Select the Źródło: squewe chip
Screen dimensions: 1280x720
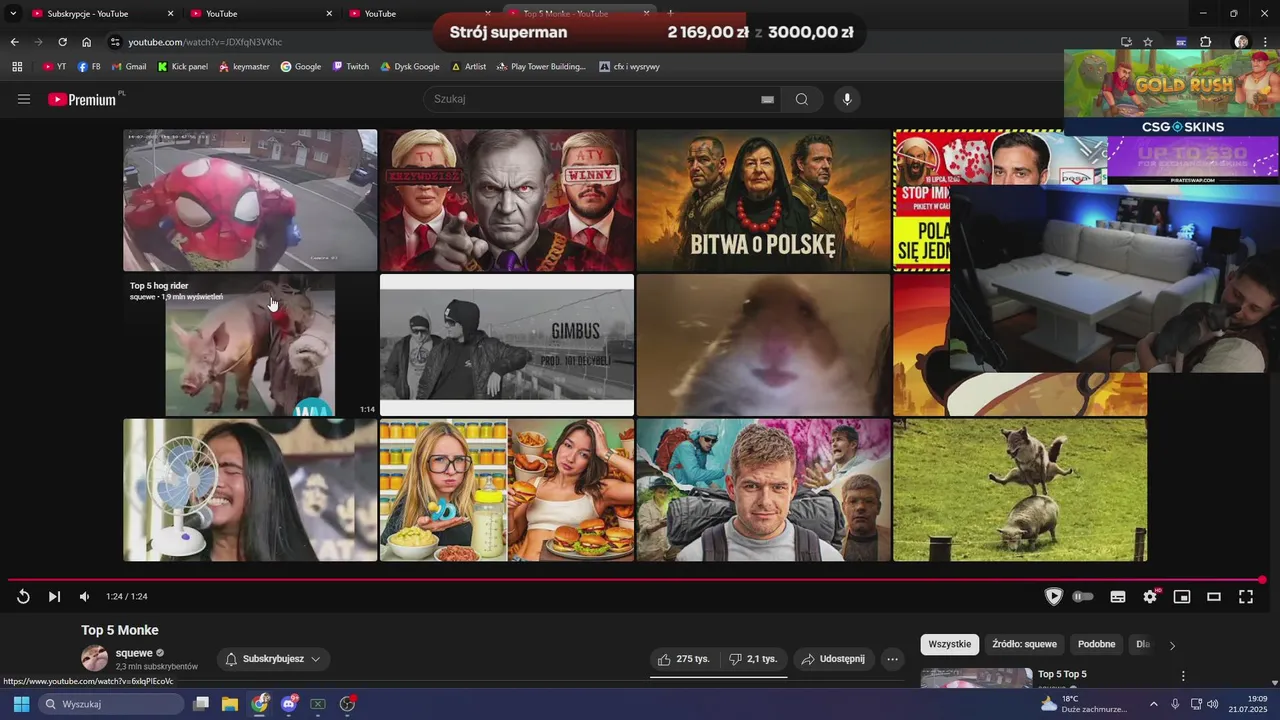(1024, 644)
